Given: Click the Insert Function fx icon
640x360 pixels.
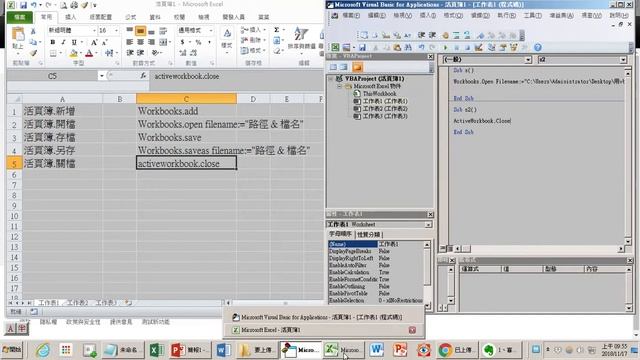Looking at the screenshot, I should coord(143,76).
